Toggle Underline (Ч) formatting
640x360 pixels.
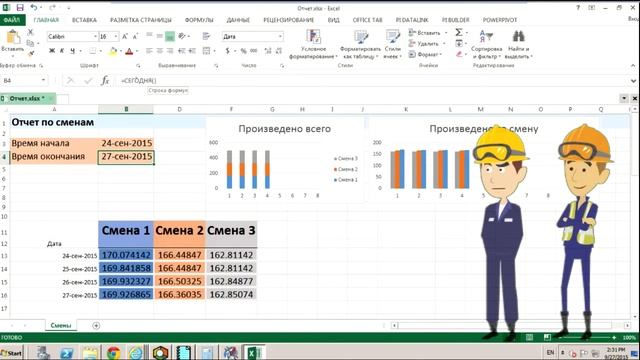coord(73,51)
